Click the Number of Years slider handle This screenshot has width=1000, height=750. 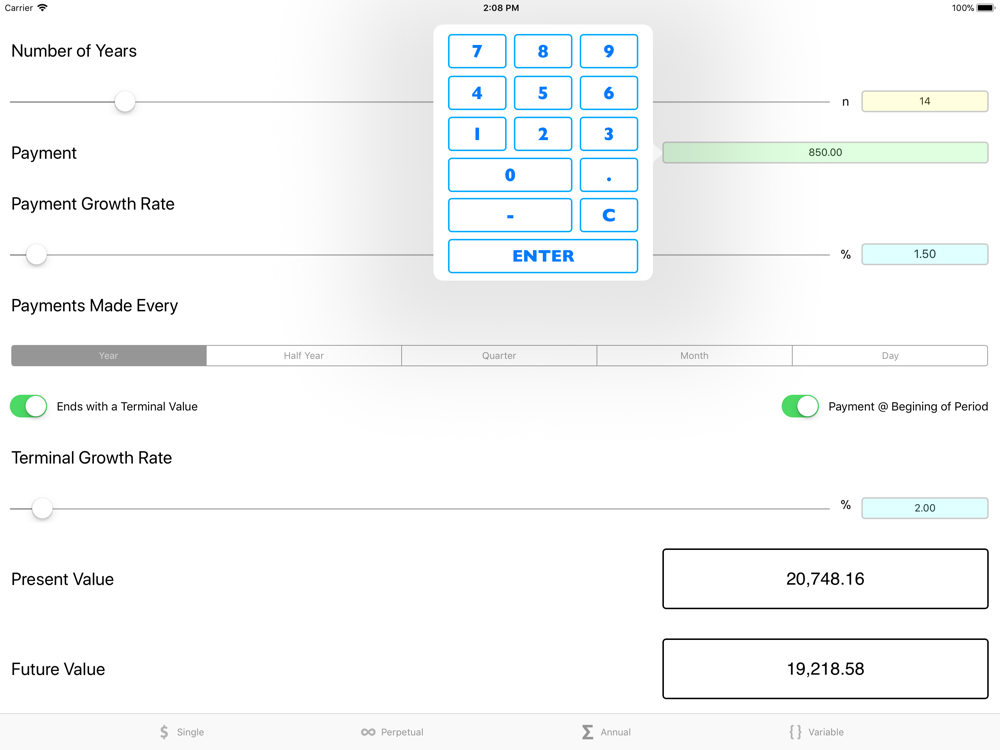click(x=125, y=102)
